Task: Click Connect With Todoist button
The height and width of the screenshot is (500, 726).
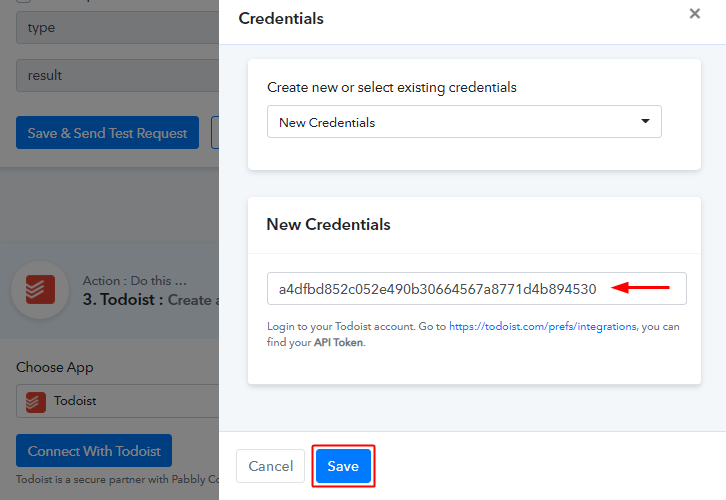Action: pos(94,450)
